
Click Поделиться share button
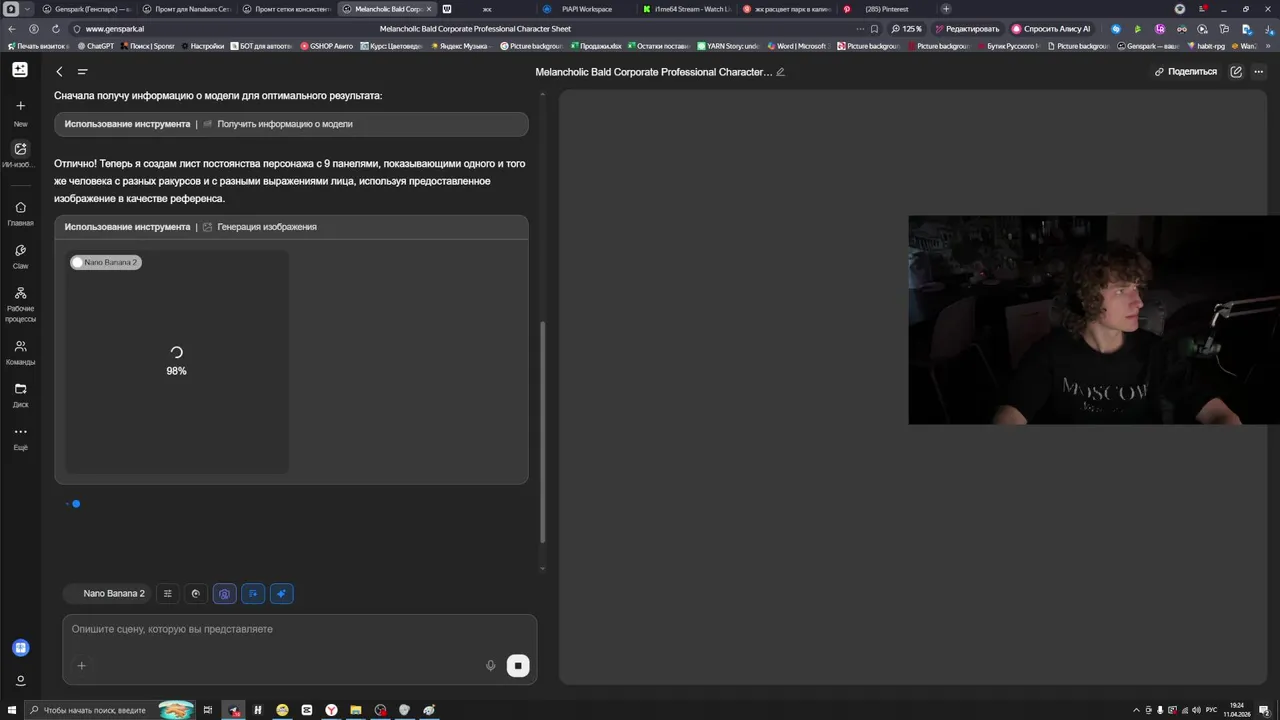click(x=1186, y=72)
